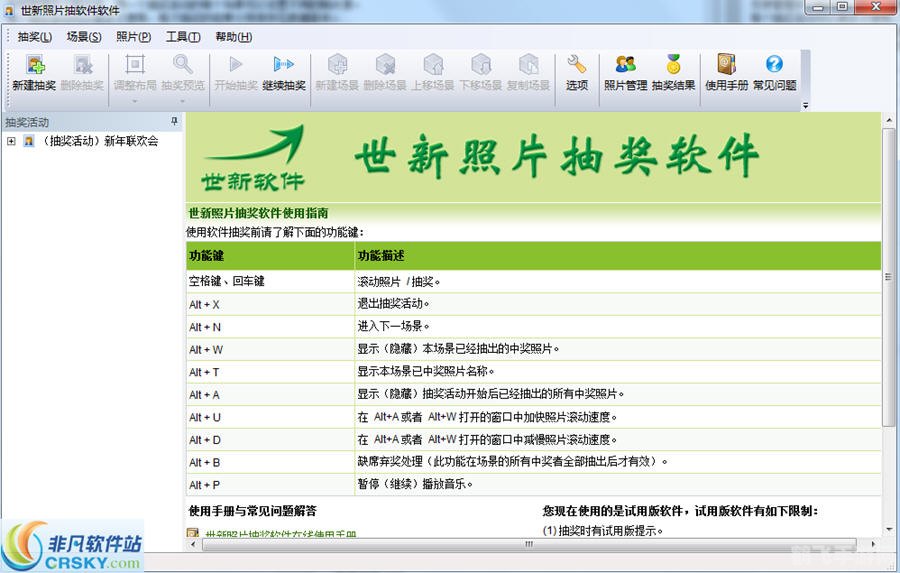Click the horizontal scrollbar thumb

[529, 544]
